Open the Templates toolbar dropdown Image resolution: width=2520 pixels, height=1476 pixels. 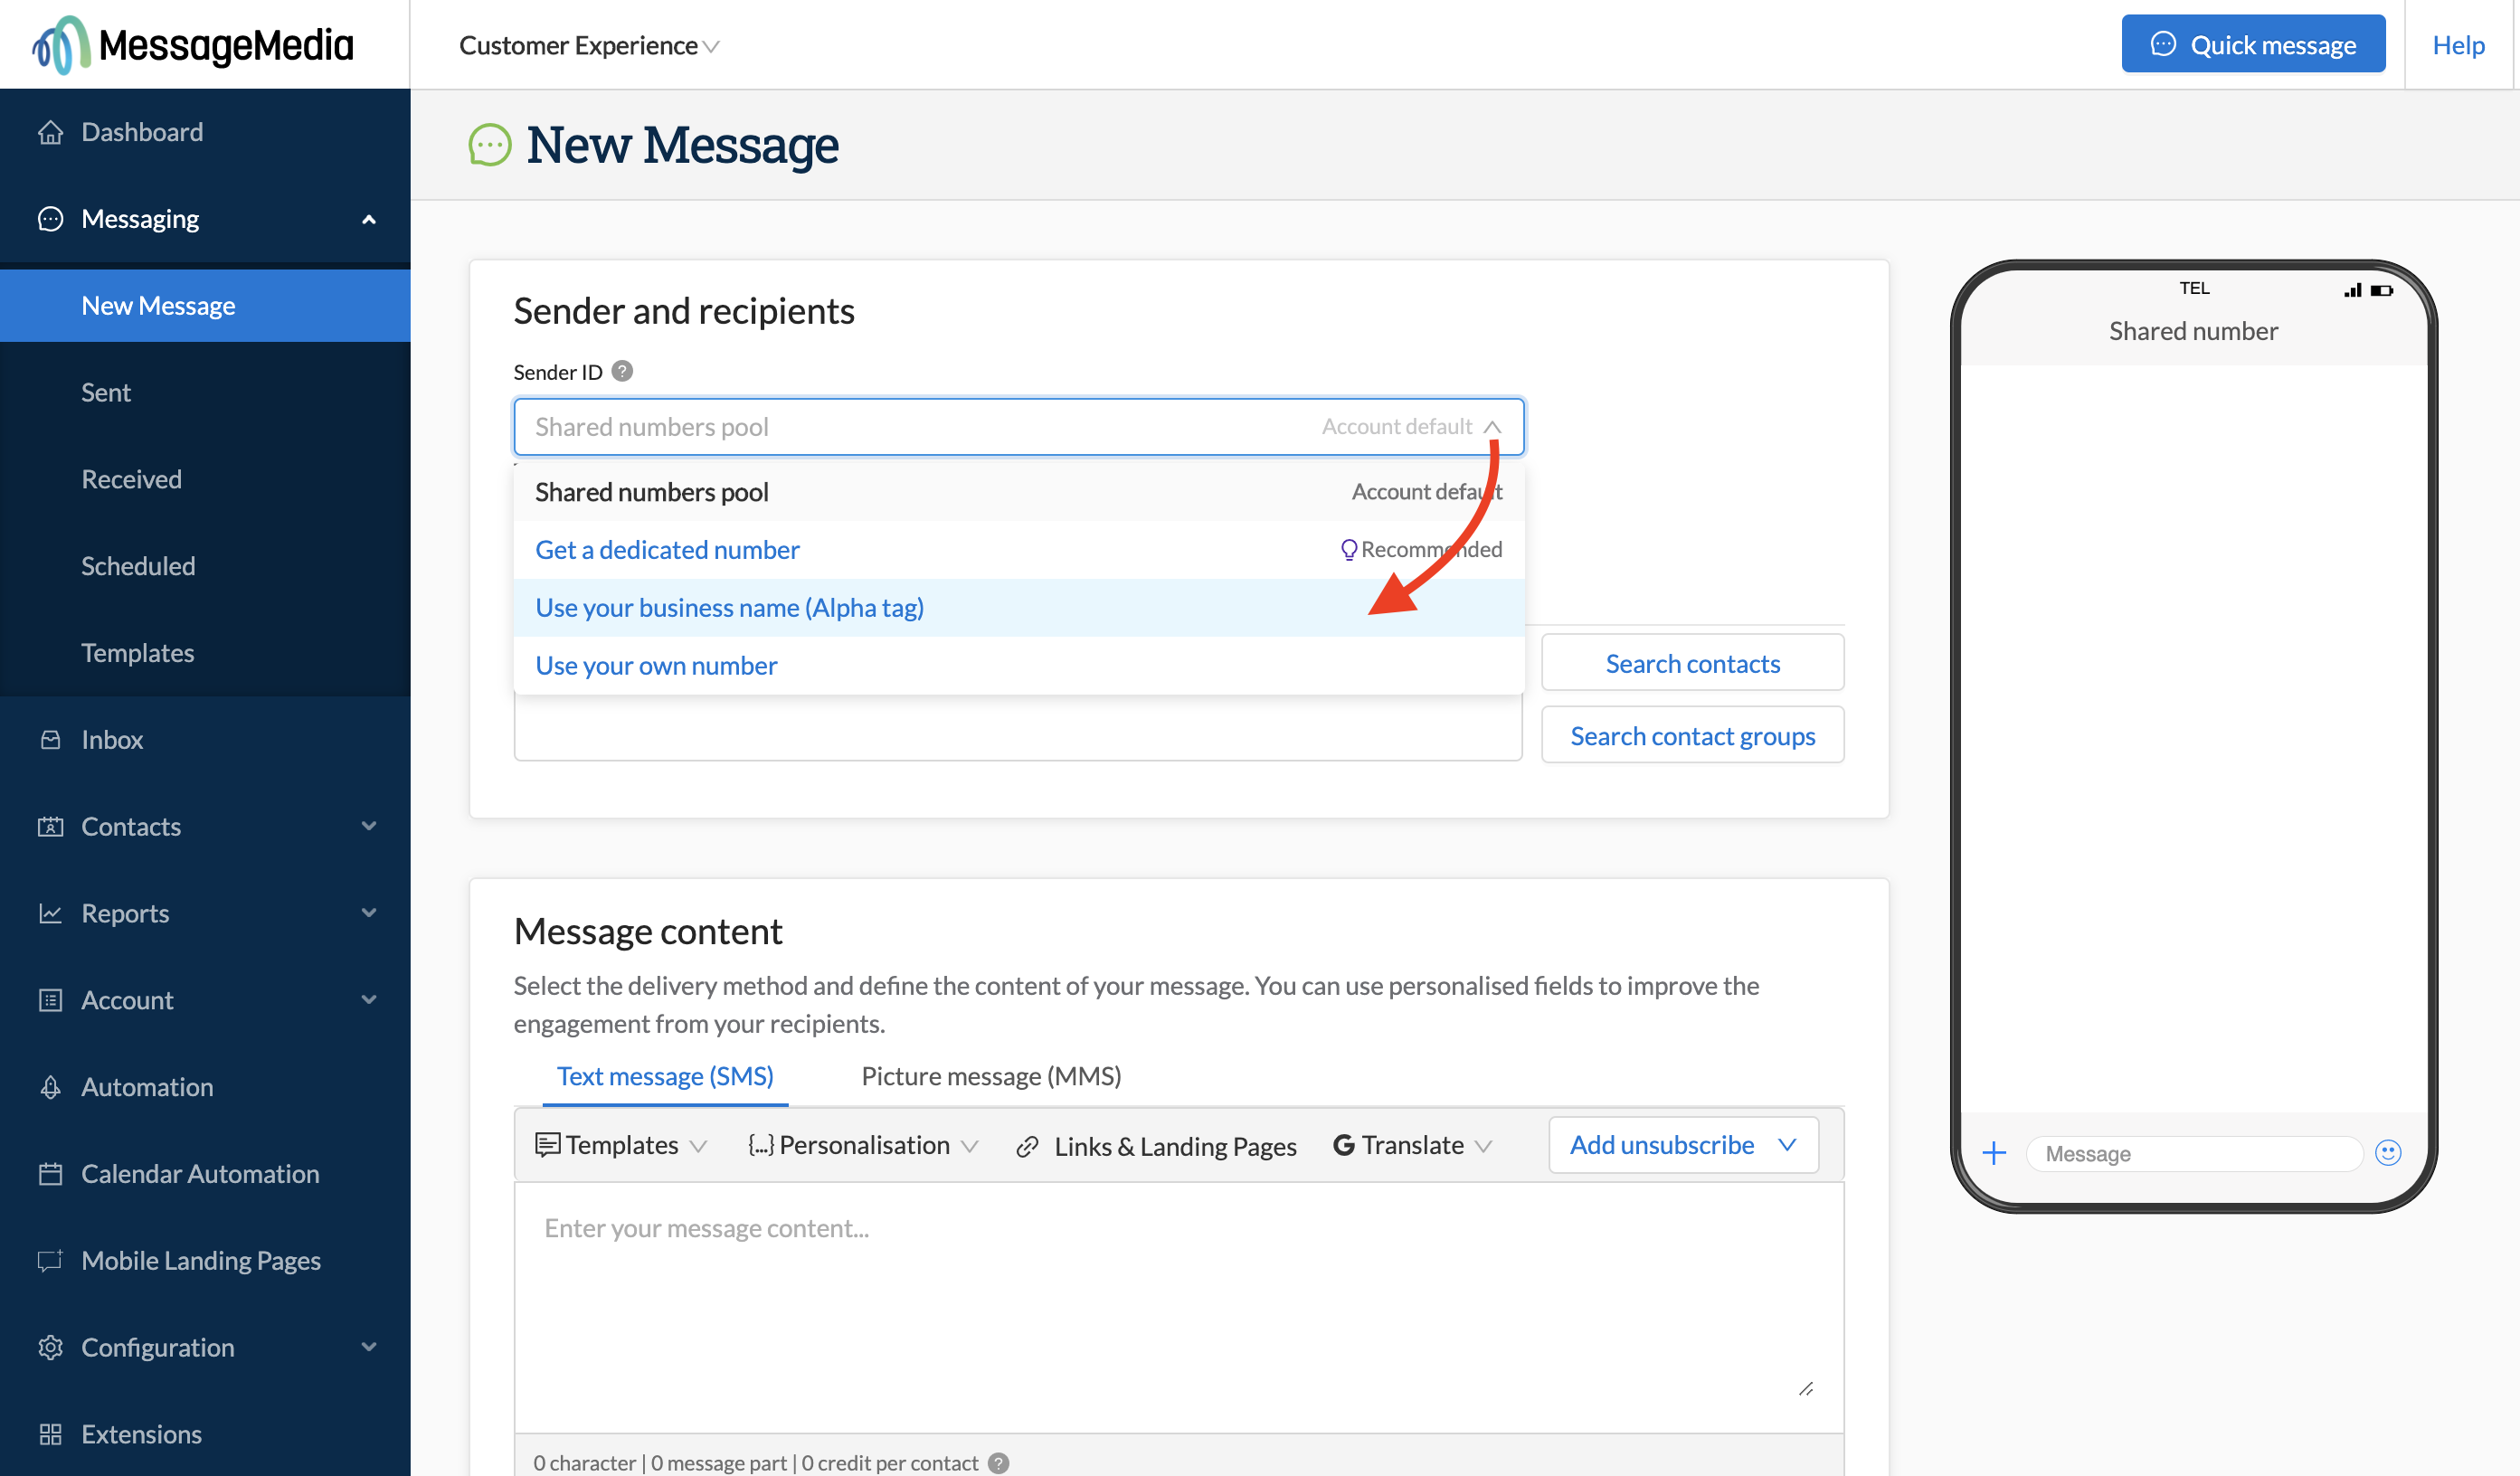click(x=621, y=1145)
